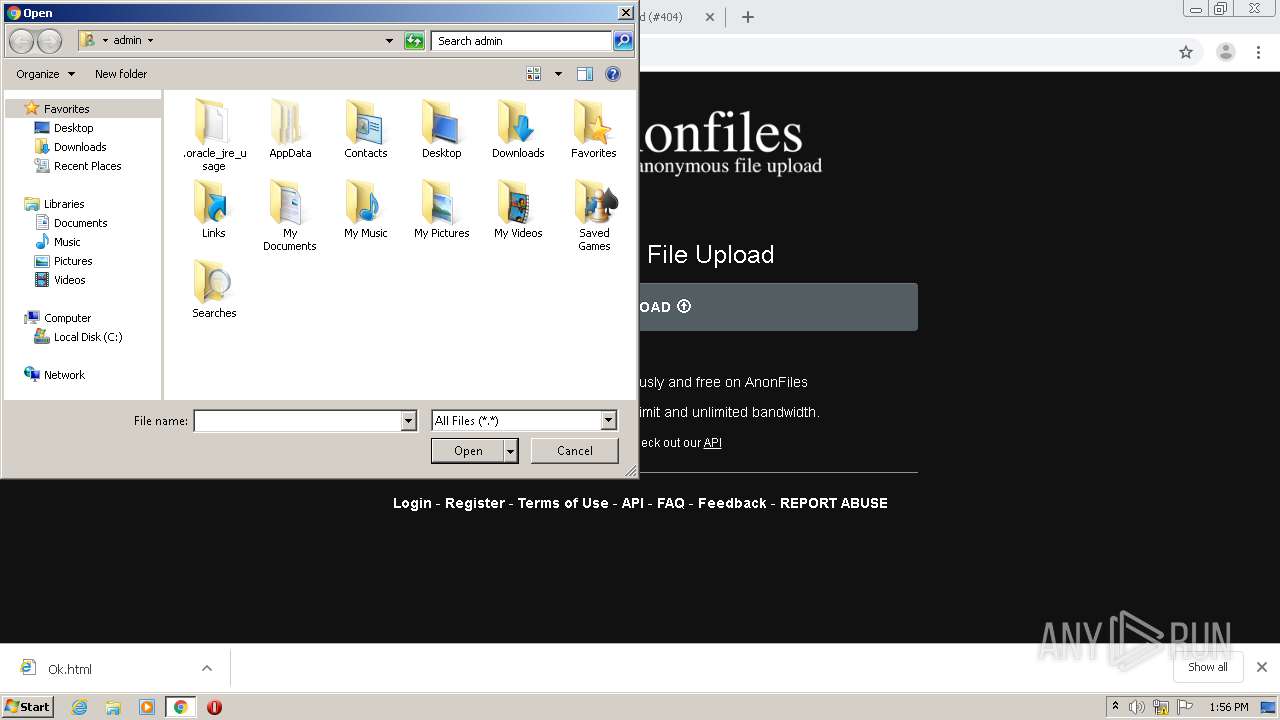The height and width of the screenshot is (720, 1280).
Task: Click the change view icon
Action: click(x=534, y=74)
